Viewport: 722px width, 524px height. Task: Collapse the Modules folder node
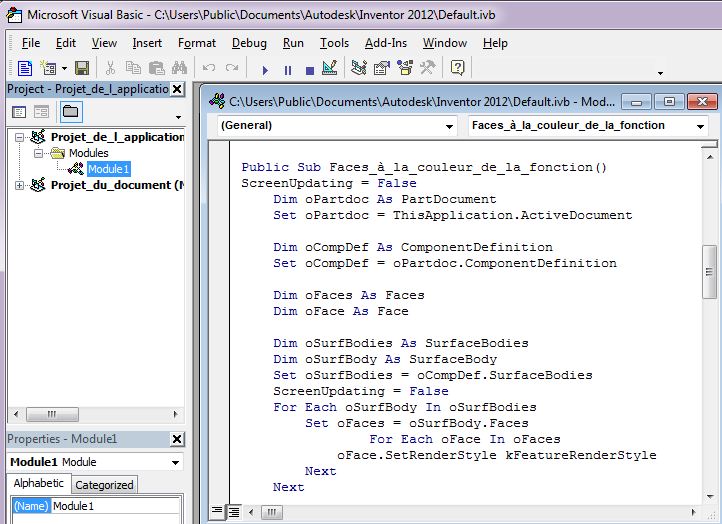click(39, 153)
